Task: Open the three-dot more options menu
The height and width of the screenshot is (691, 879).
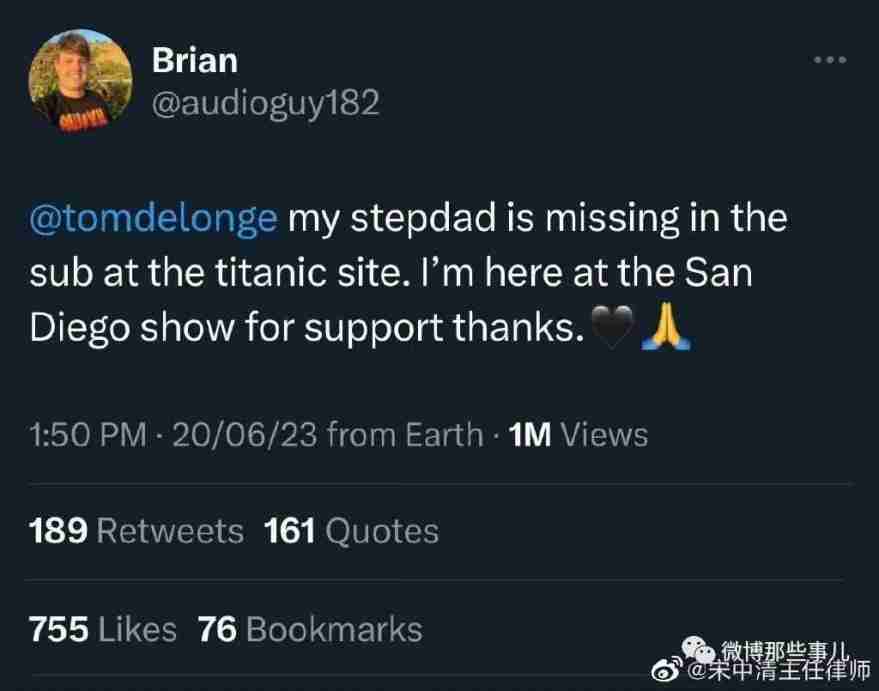Action: click(829, 61)
